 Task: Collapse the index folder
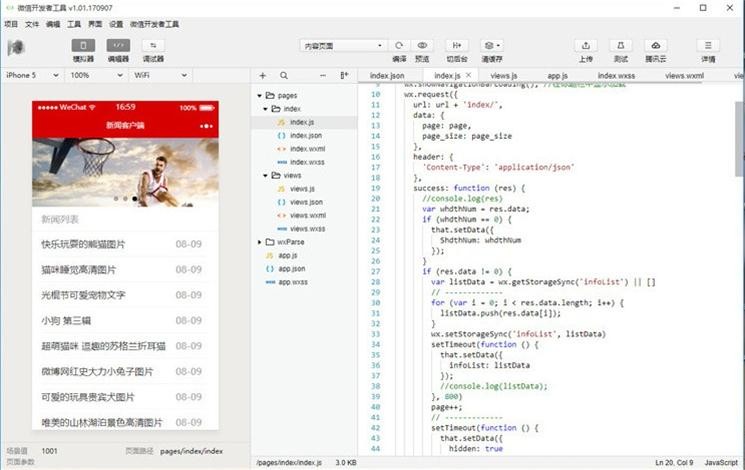point(265,109)
